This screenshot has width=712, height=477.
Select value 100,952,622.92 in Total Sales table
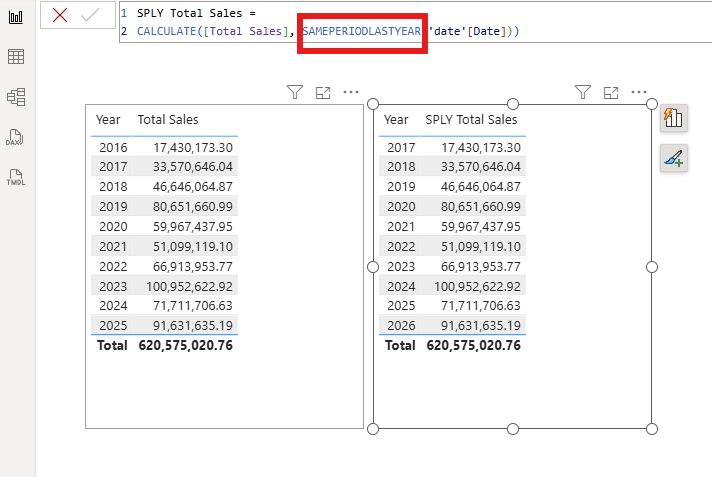(x=189, y=287)
